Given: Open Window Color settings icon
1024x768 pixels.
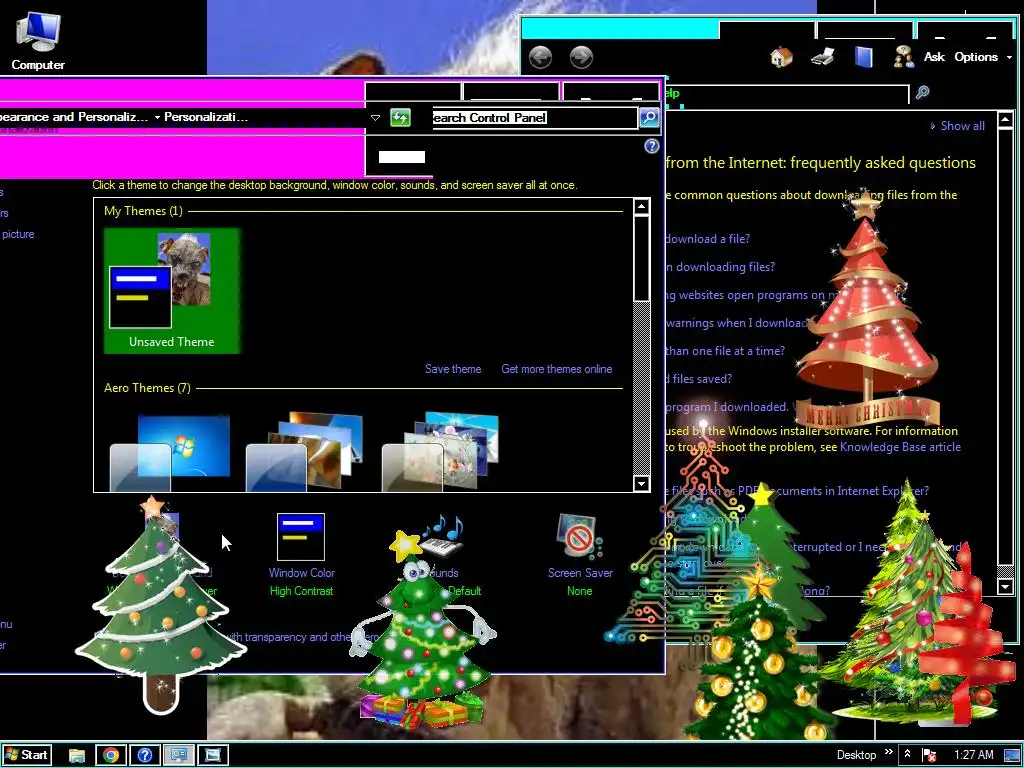Looking at the screenshot, I should click(x=301, y=537).
